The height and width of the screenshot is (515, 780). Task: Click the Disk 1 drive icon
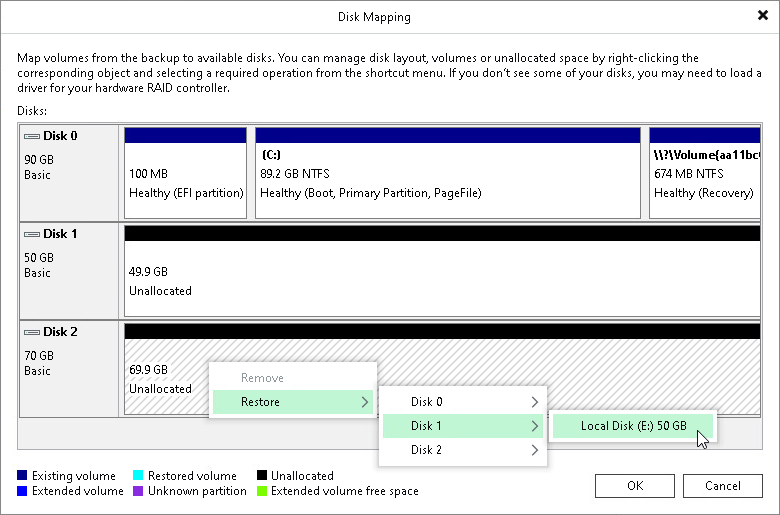(32, 234)
